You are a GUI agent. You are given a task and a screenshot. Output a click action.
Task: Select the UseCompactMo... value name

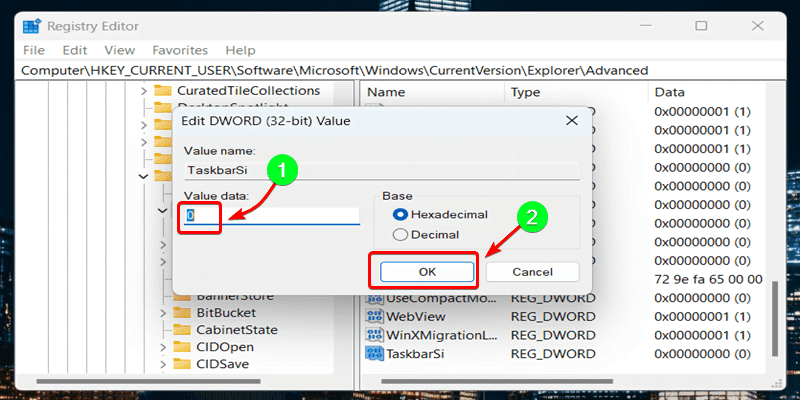[440, 298]
